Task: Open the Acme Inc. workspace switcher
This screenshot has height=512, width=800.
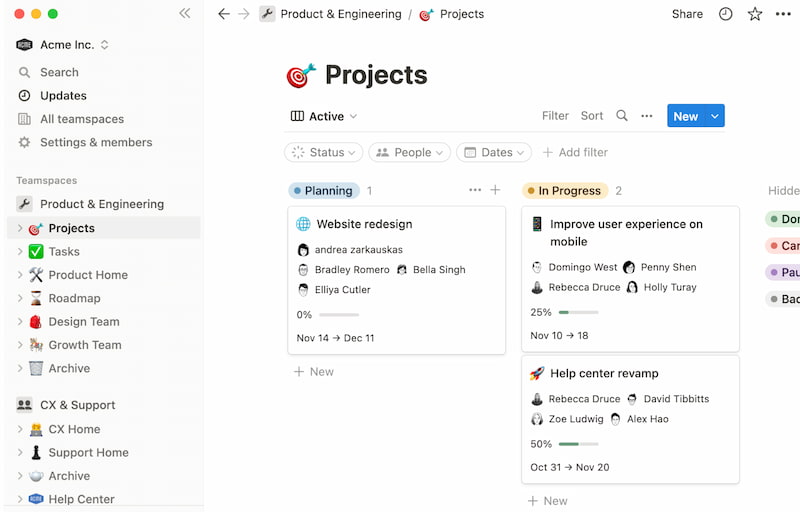Action: coord(62,45)
